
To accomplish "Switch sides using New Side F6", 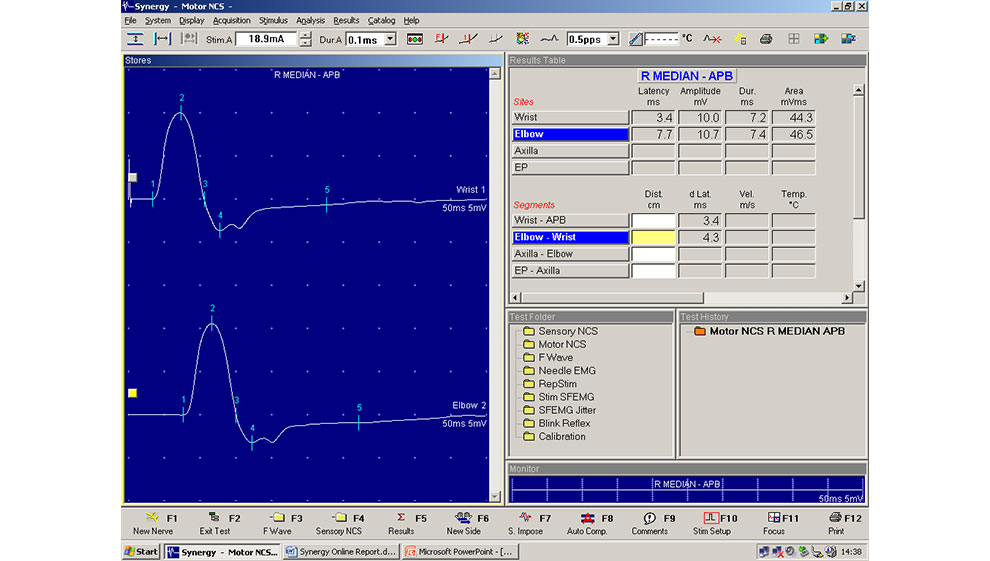I will (x=463, y=518).
